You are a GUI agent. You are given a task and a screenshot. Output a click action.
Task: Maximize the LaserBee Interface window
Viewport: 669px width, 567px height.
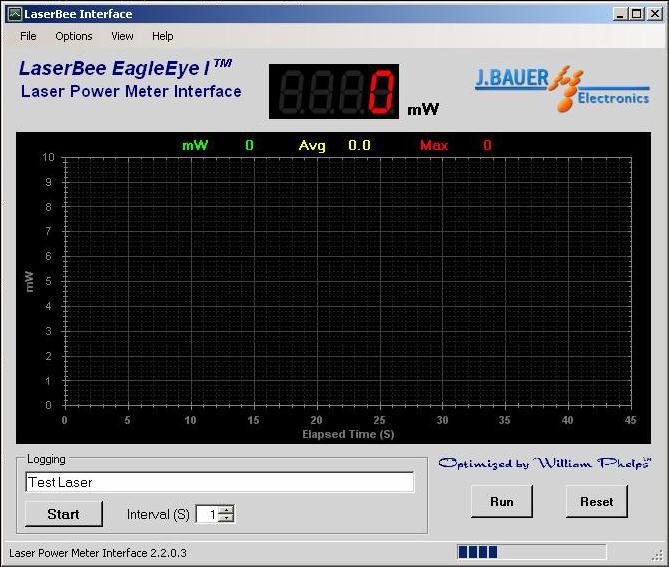637,14
